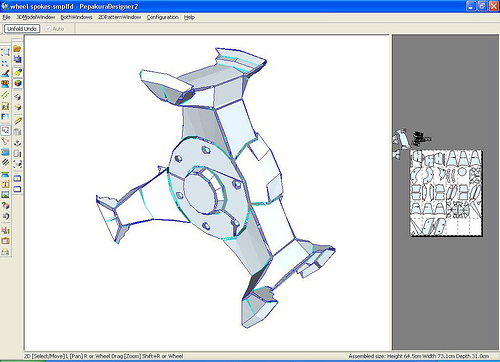500x362 pixels.
Task: Click the landscape picture image icon
Action: tap(5, 195)
